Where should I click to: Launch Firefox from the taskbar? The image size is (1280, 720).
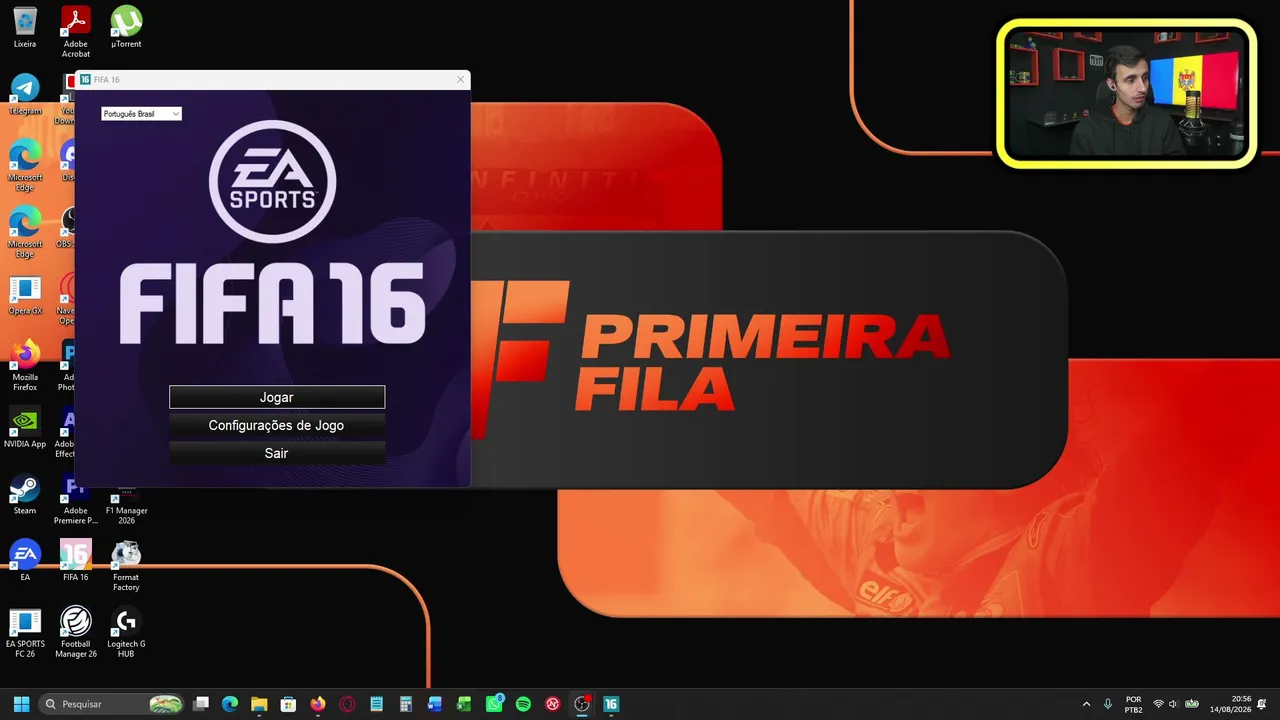tap(318, 704)
